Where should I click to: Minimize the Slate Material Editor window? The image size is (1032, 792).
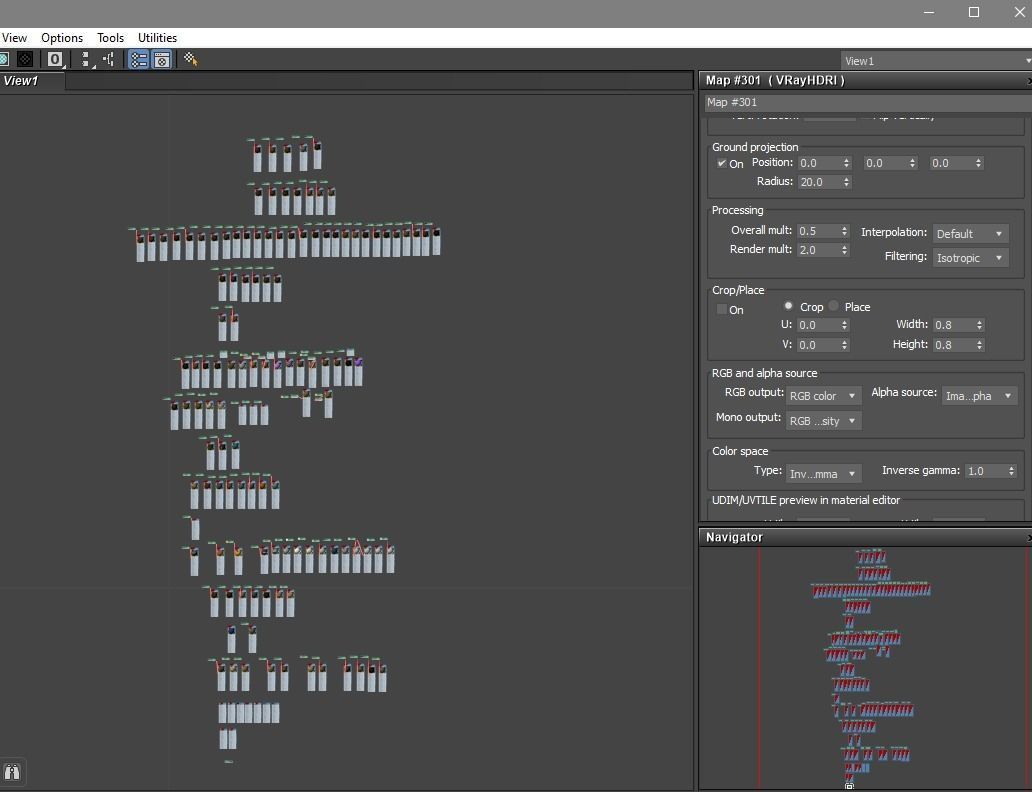point(929,12)
